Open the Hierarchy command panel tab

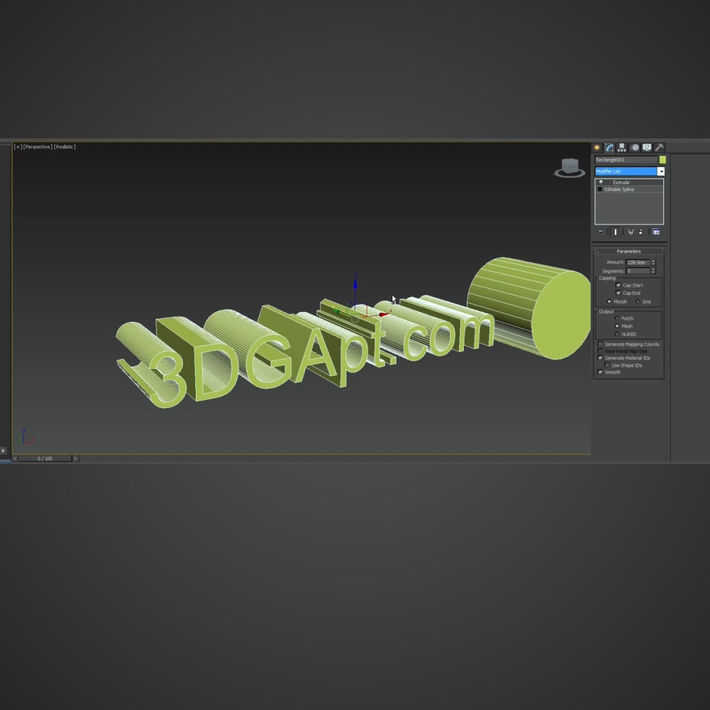(622, 148)
